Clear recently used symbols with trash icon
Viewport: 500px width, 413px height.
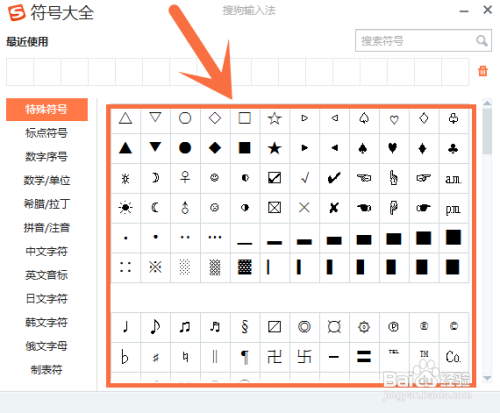(x=483, y=71)
